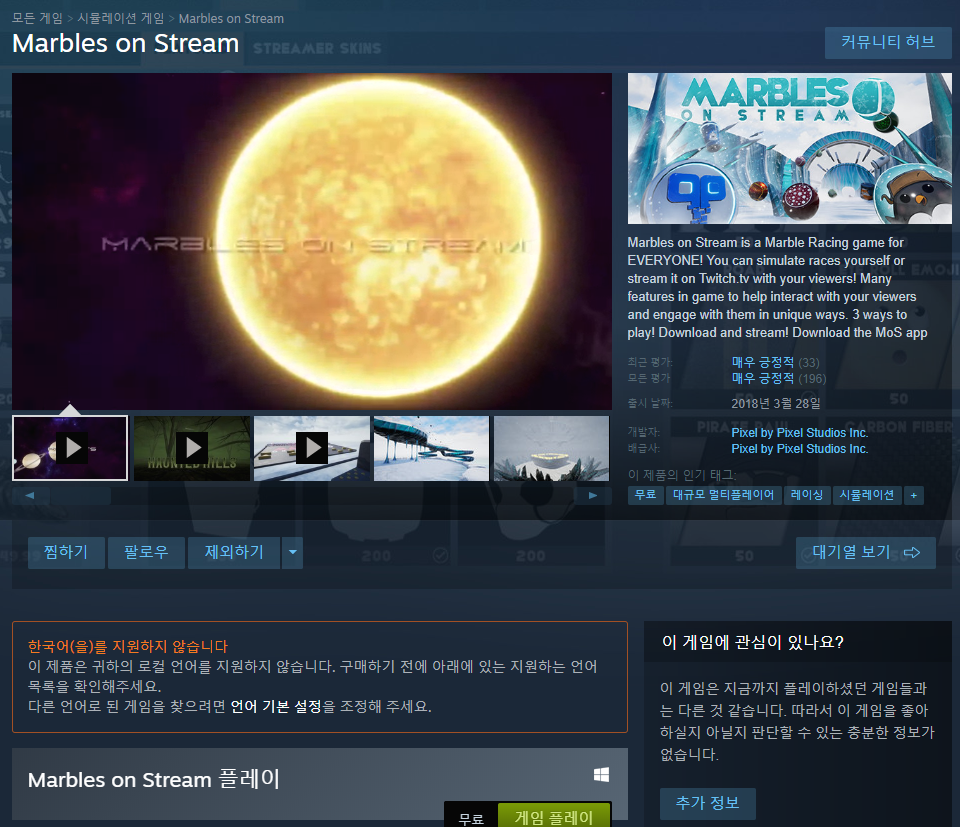This screenshot has height=827, width=960.
Task: Click the 추가 정보 button
Action: pyautogui.click(x=708, y=803)
